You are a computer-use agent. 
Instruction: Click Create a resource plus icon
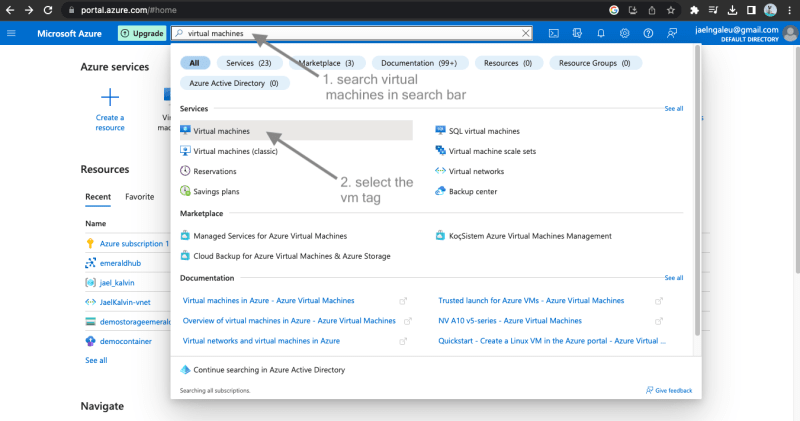point(110,97)
